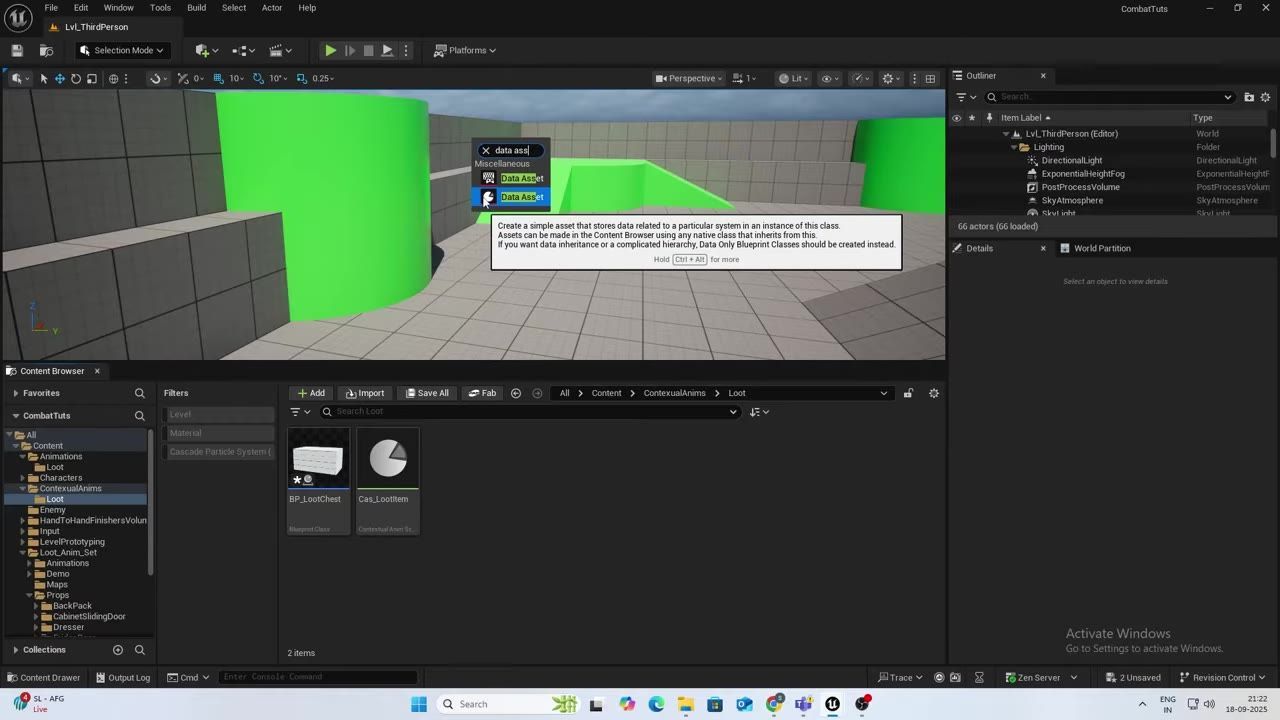The image size is (1280, 720).
Task: Open the Lit view mode dropdown
Action: [794, 78]
